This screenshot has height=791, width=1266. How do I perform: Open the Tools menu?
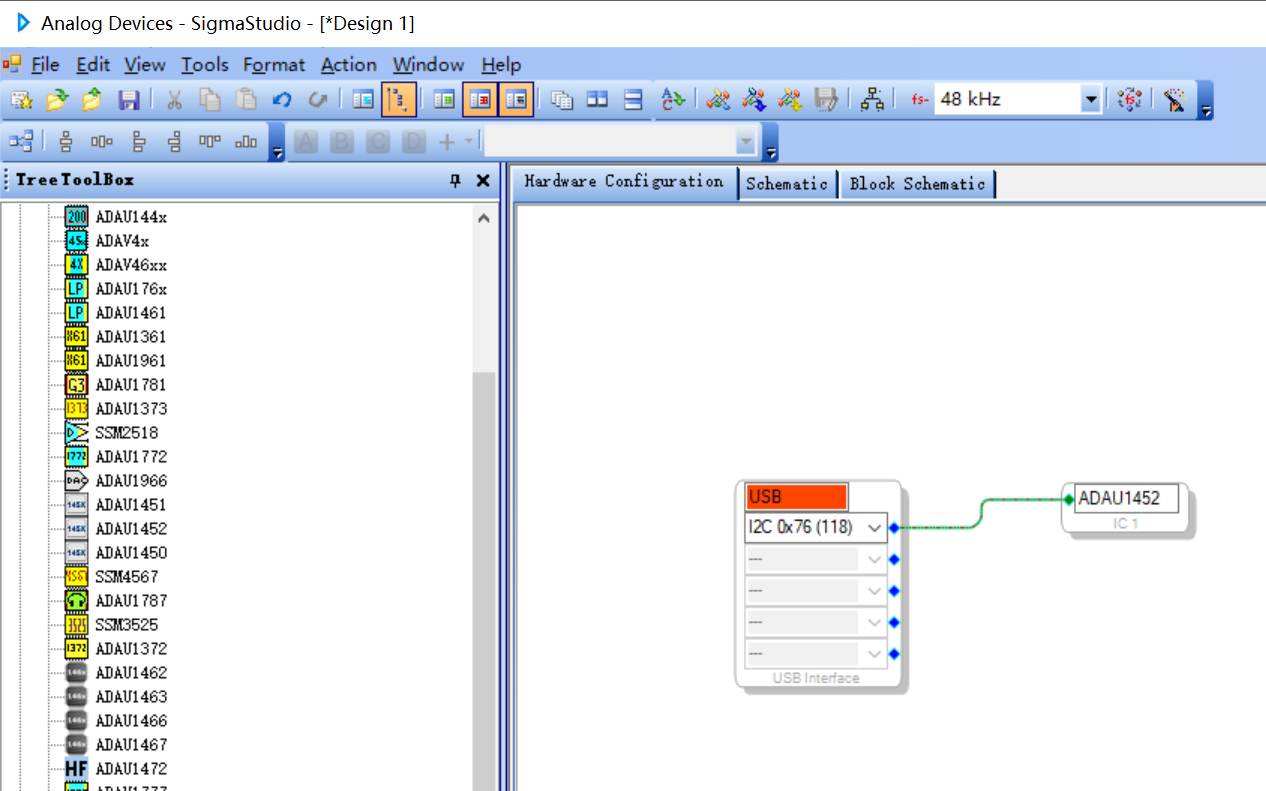tap(205, 65)
